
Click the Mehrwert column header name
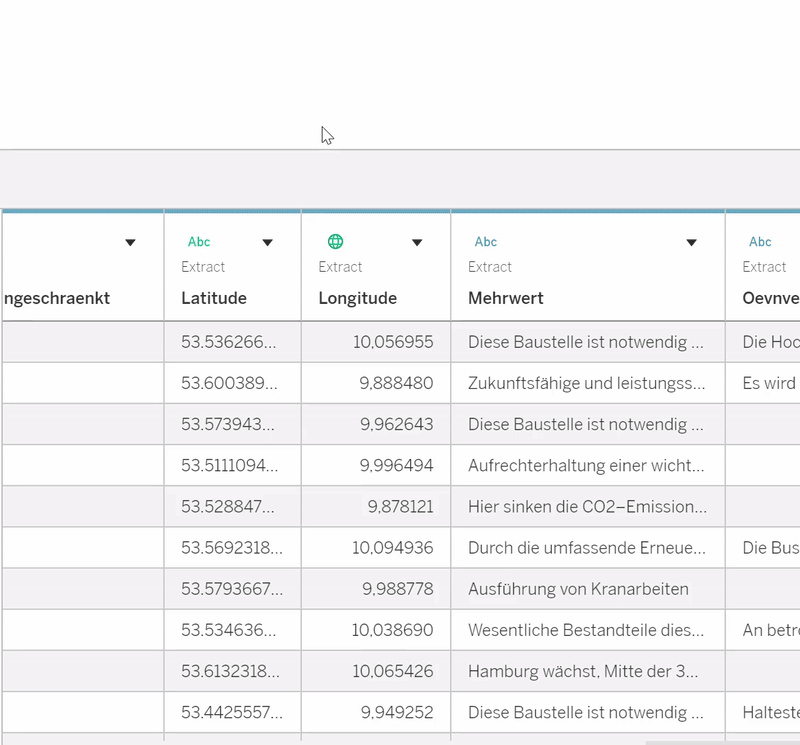click(507, 298)
